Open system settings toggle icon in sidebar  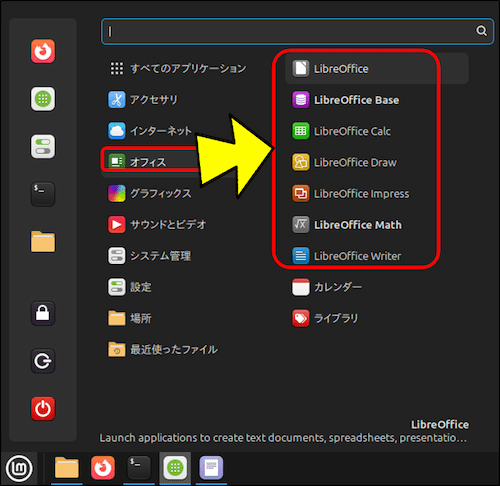43,147
